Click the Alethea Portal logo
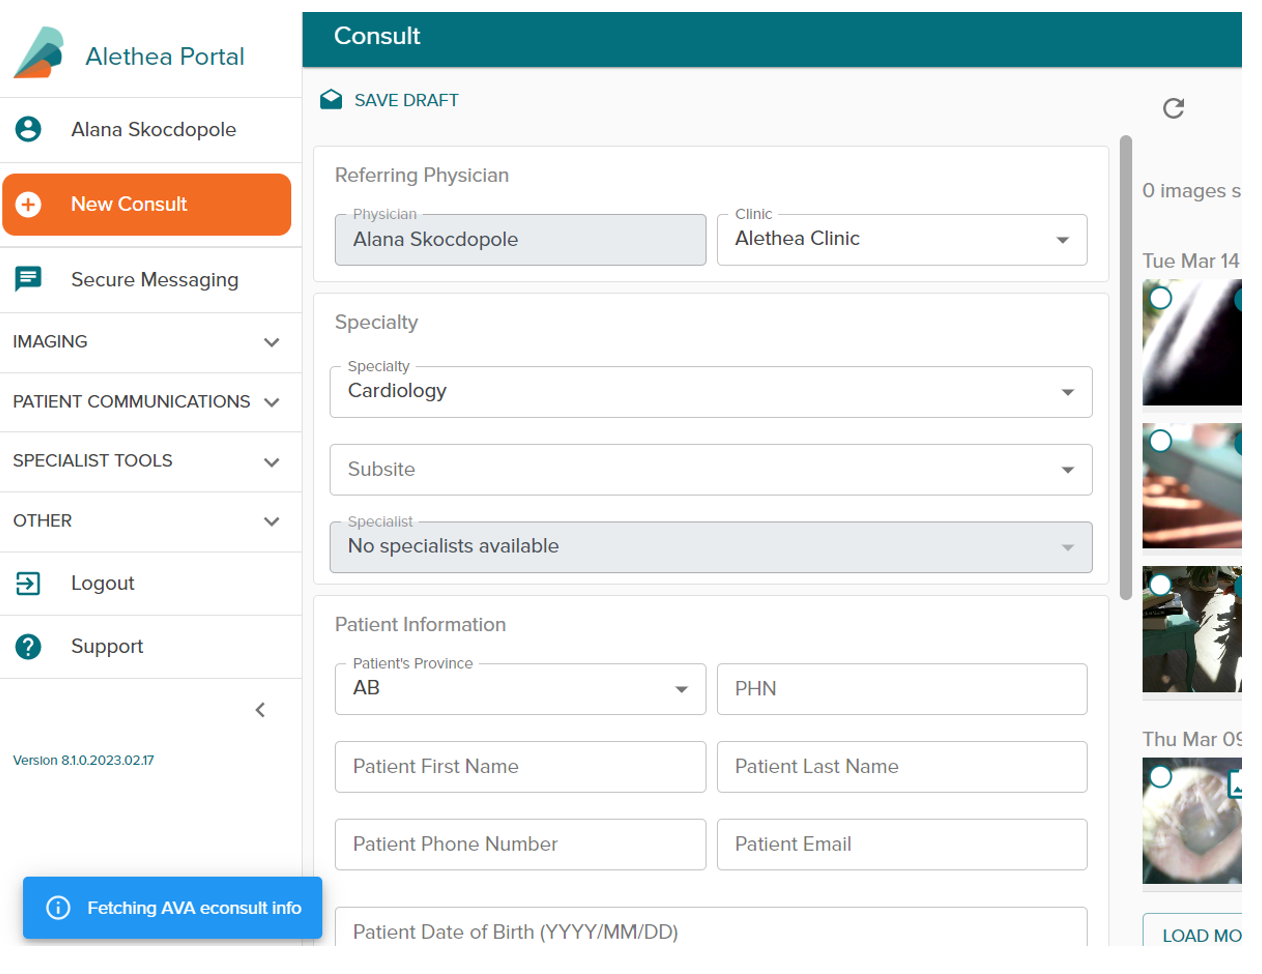 40,52
